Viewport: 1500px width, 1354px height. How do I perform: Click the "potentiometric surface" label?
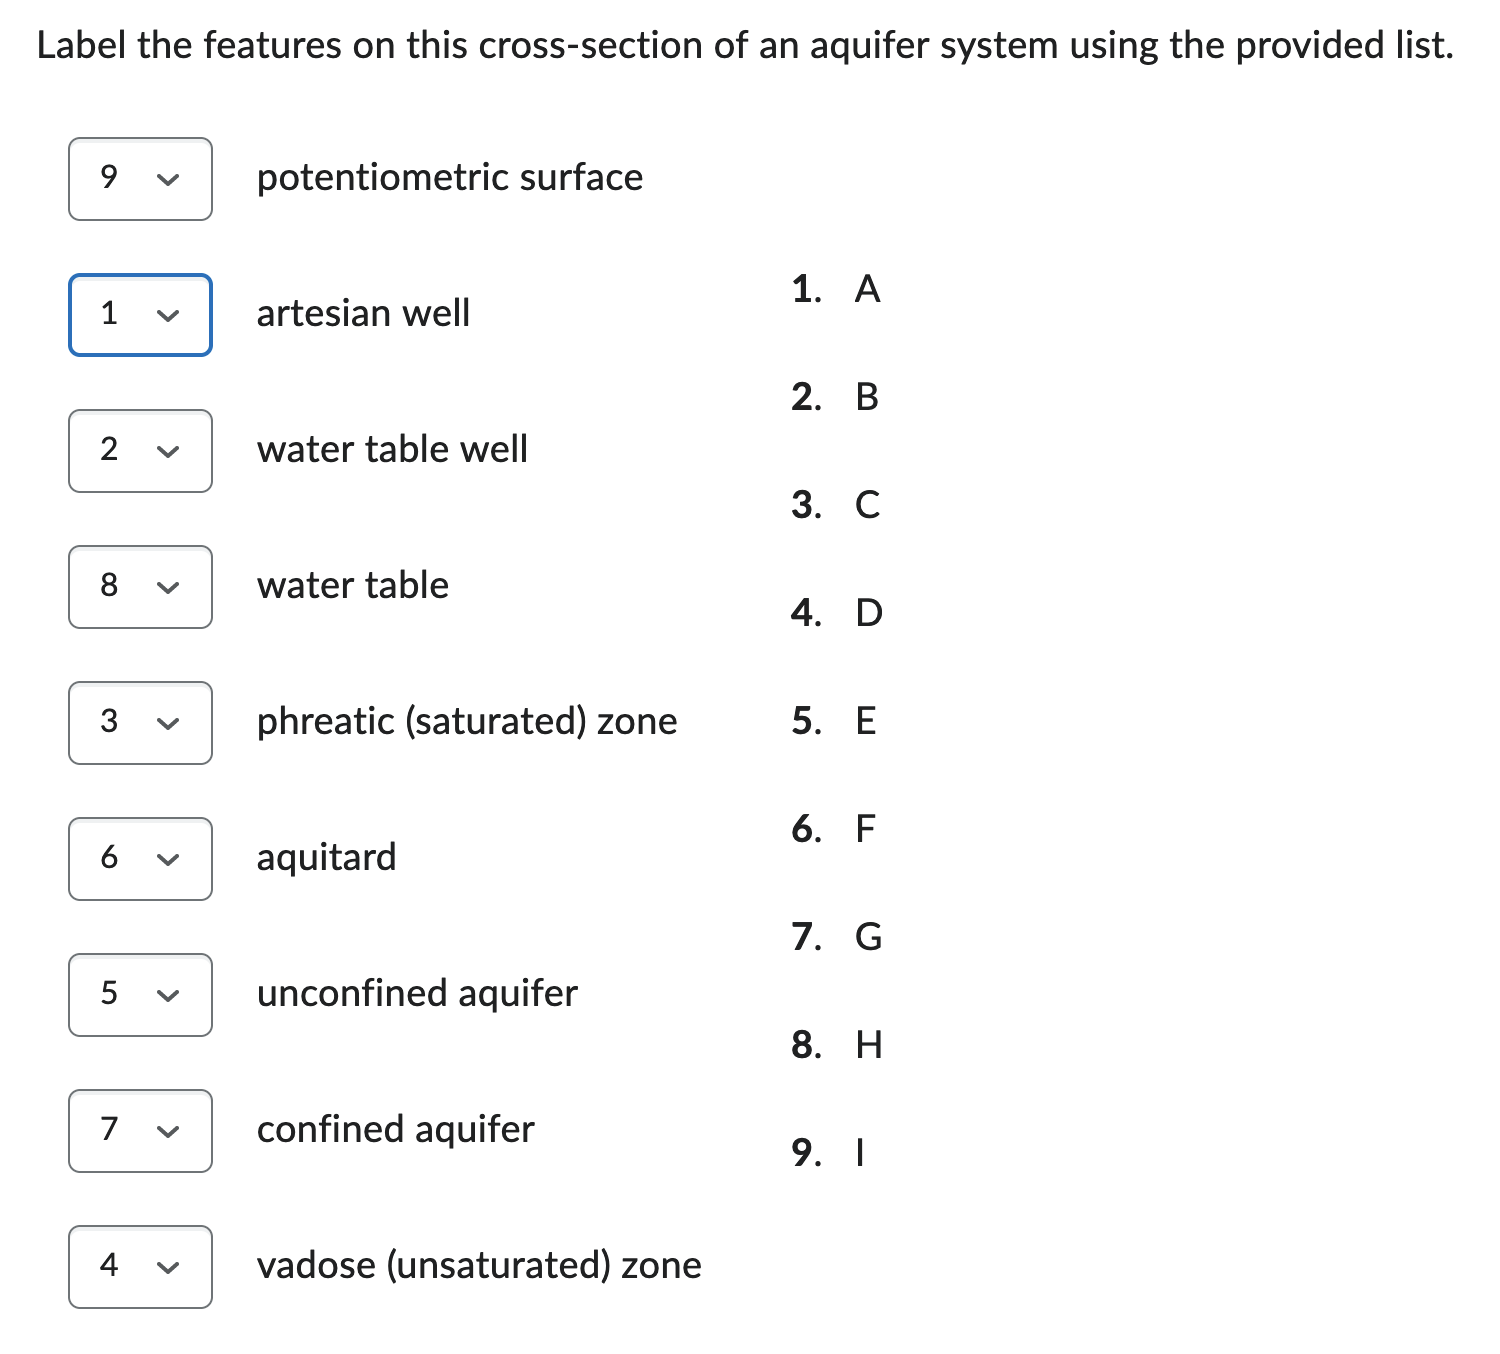[449, 178]
